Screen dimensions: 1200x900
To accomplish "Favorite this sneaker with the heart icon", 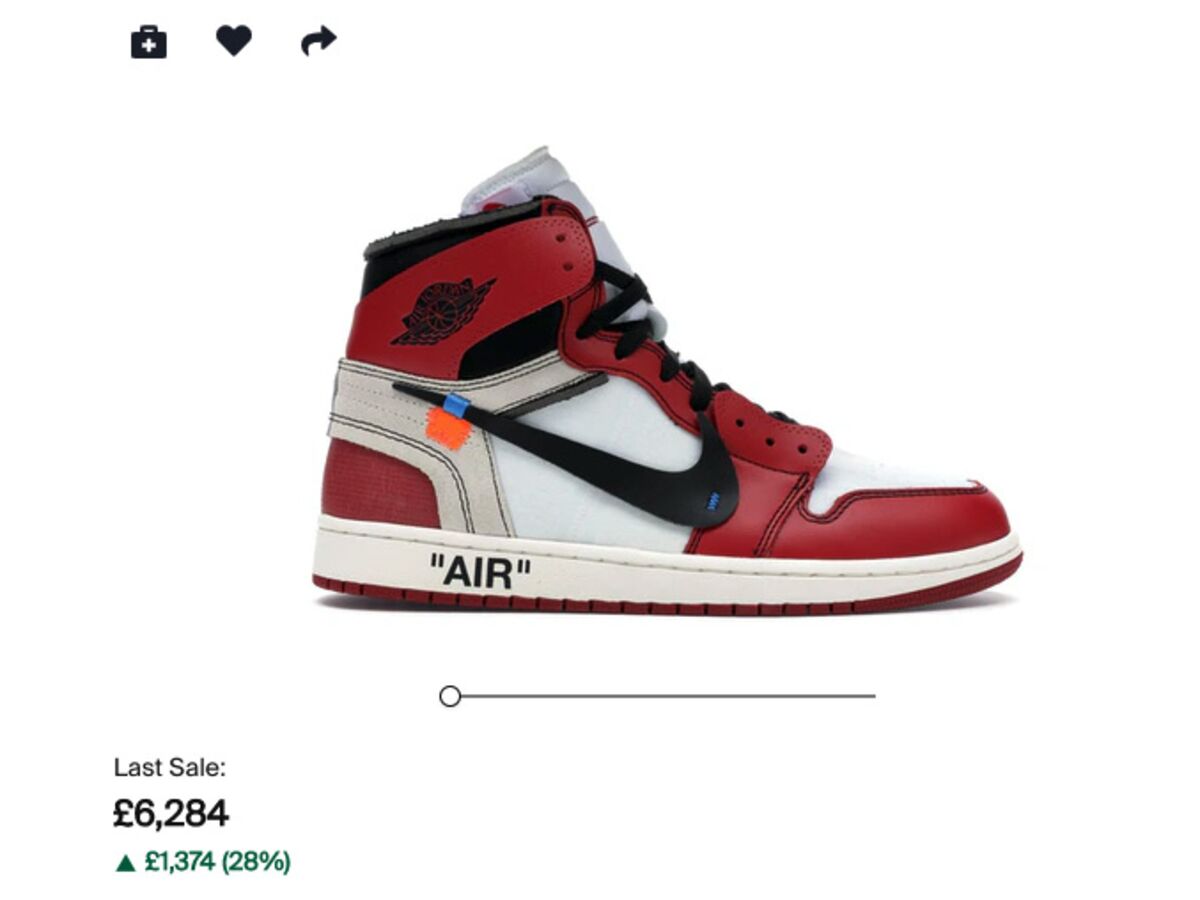I will coord(234,41).
